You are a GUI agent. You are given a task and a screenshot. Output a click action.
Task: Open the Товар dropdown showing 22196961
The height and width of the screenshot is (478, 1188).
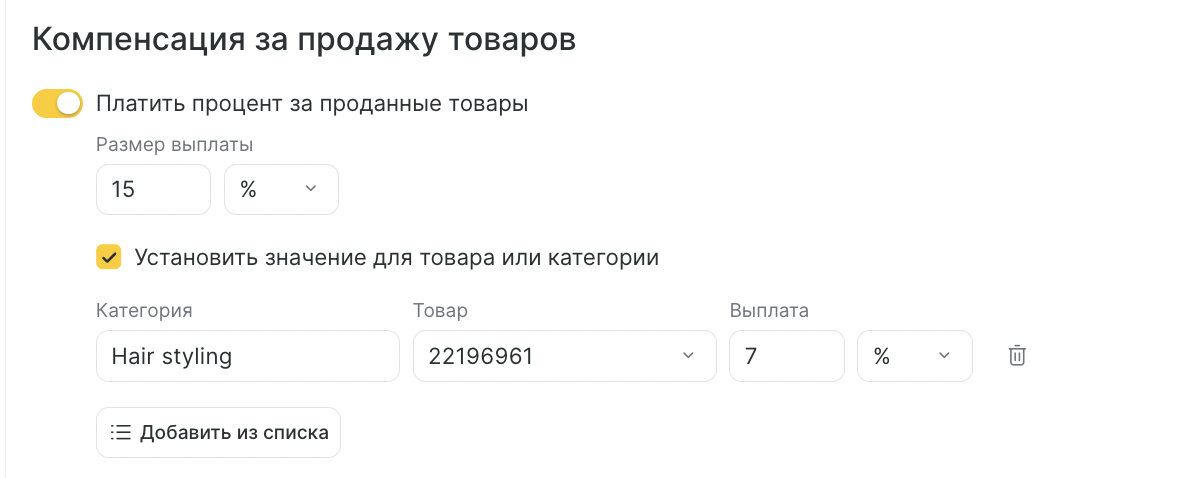[x=564, y=356]
